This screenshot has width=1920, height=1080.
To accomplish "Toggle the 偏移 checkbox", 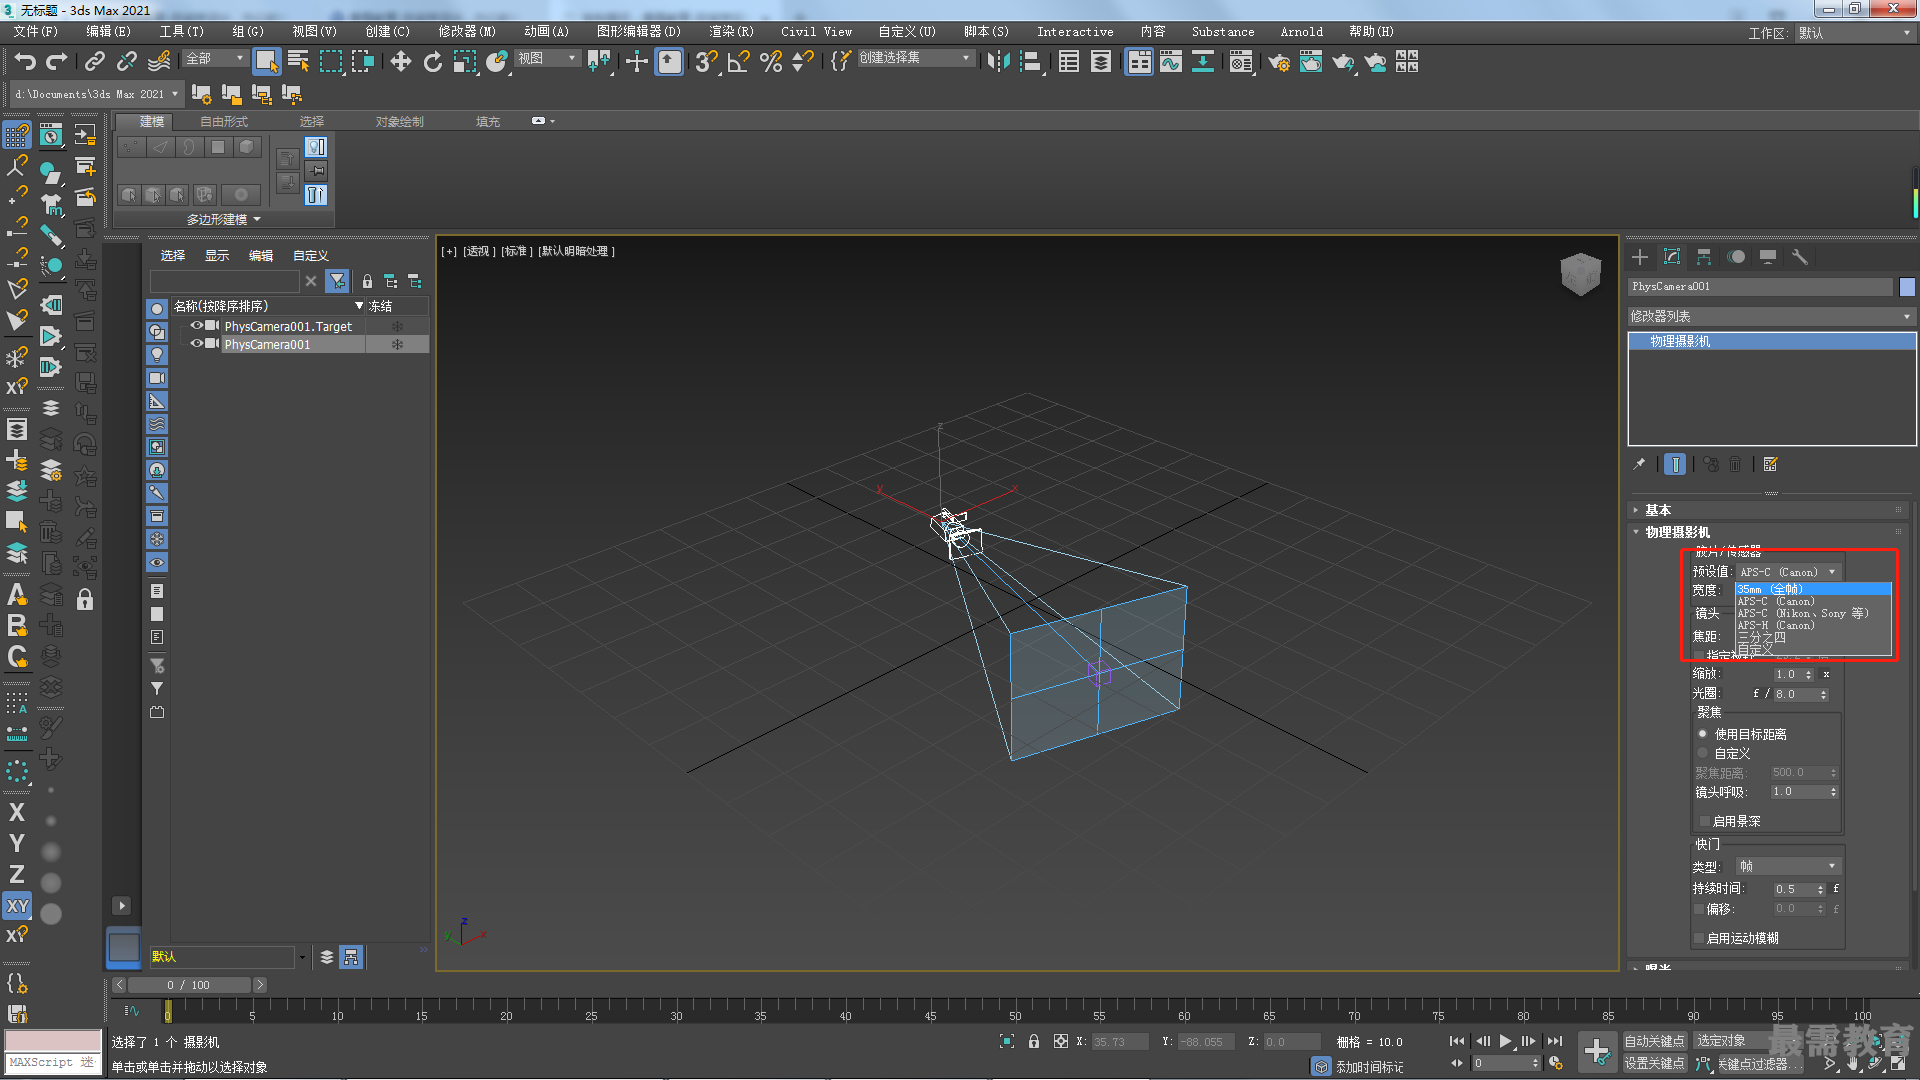I will (x=1699, y=909).
